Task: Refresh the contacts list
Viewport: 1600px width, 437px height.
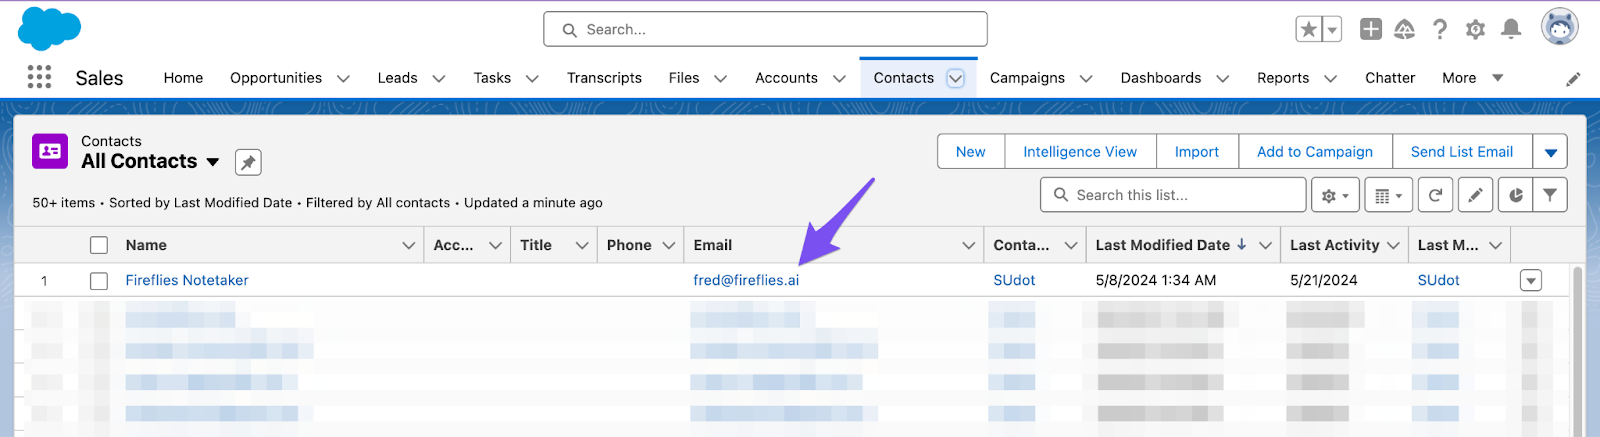Action: pyautogui.click(x=1435, y=195)
